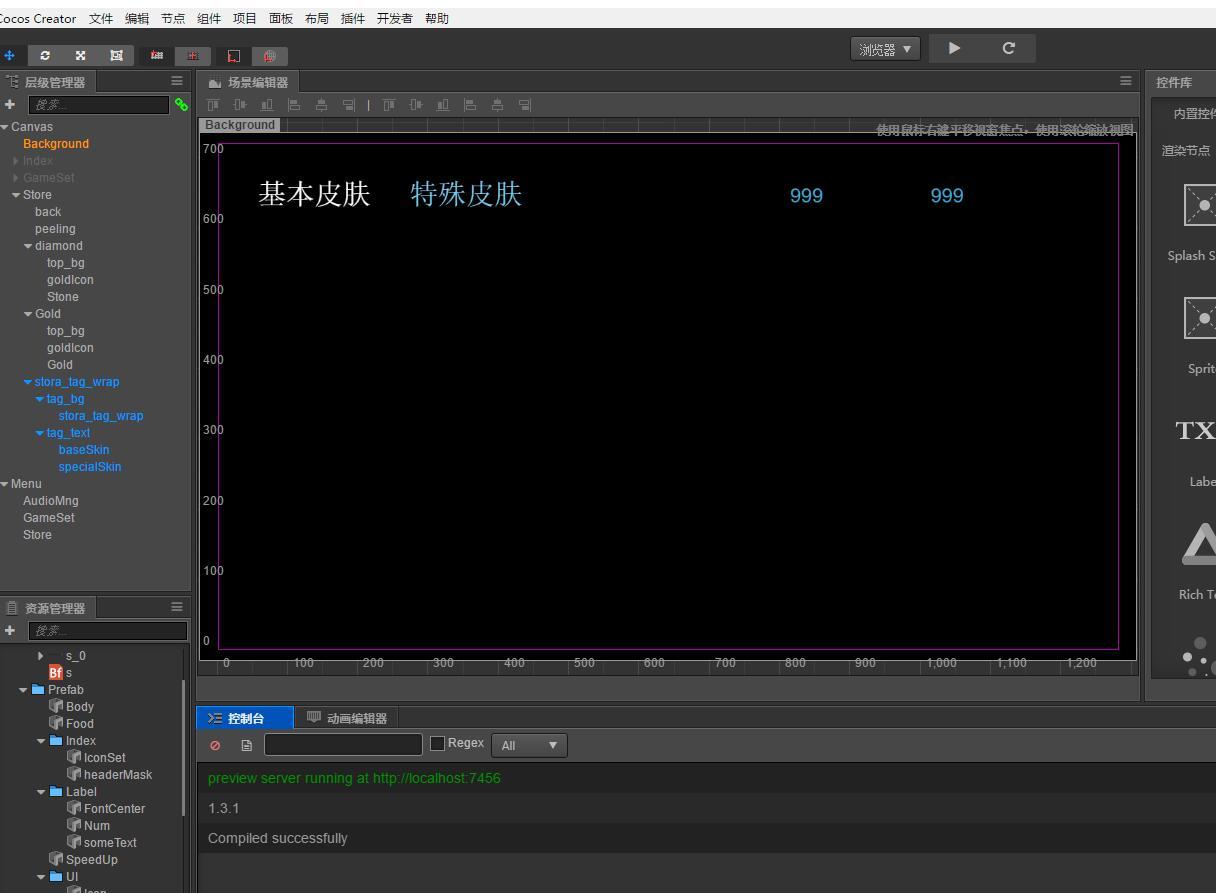Open the 文件 menu
Screen dimensions: 1216x893
tap(101, 18)
